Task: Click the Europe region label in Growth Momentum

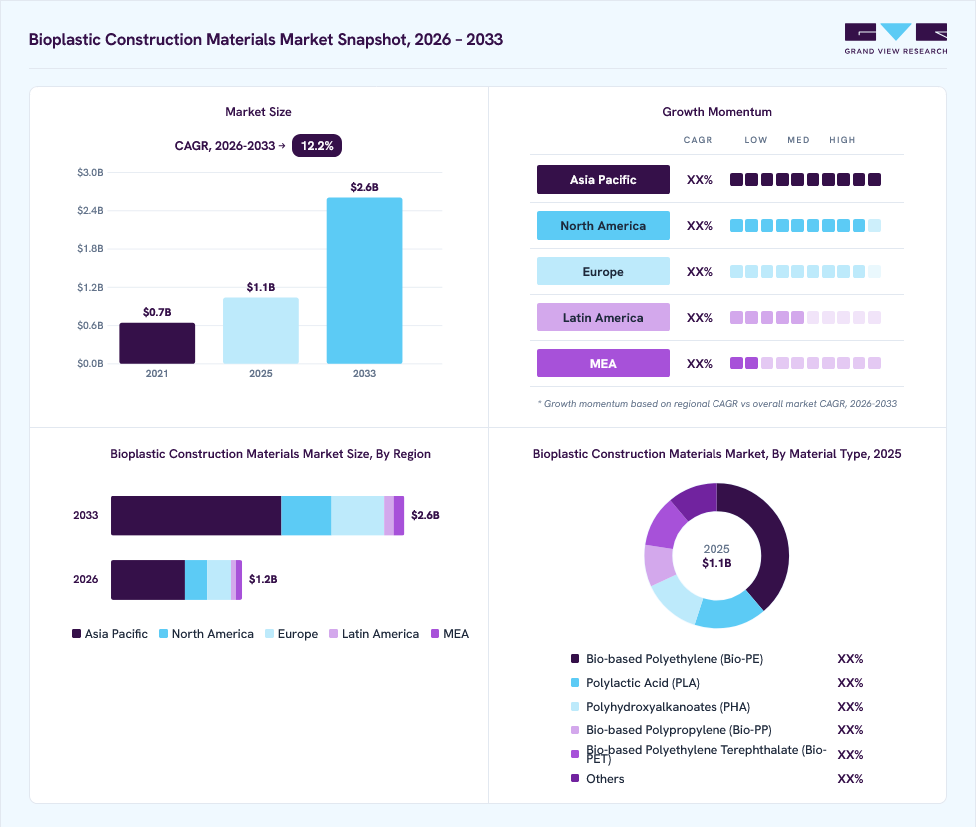Action: (x=603, y=271)
